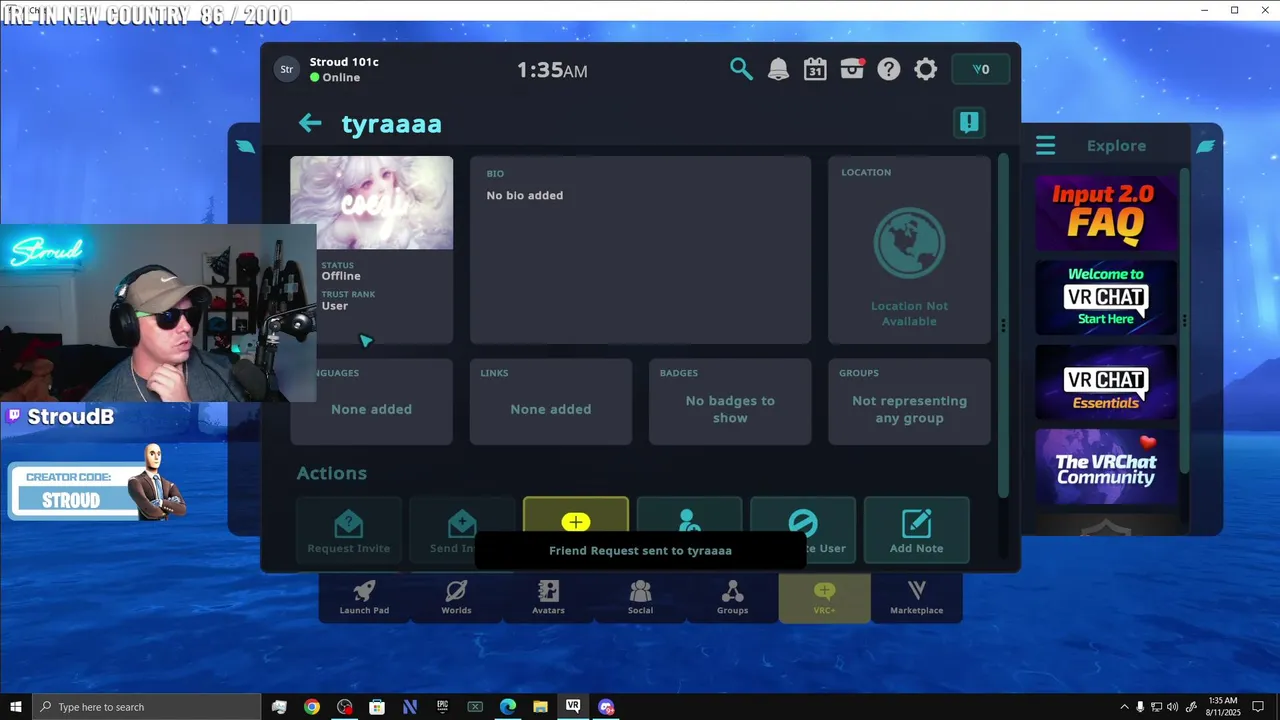1280x720 pixels.
Task: Open the notifications bell
Action: pyautogui.click(x=778, y=69)
